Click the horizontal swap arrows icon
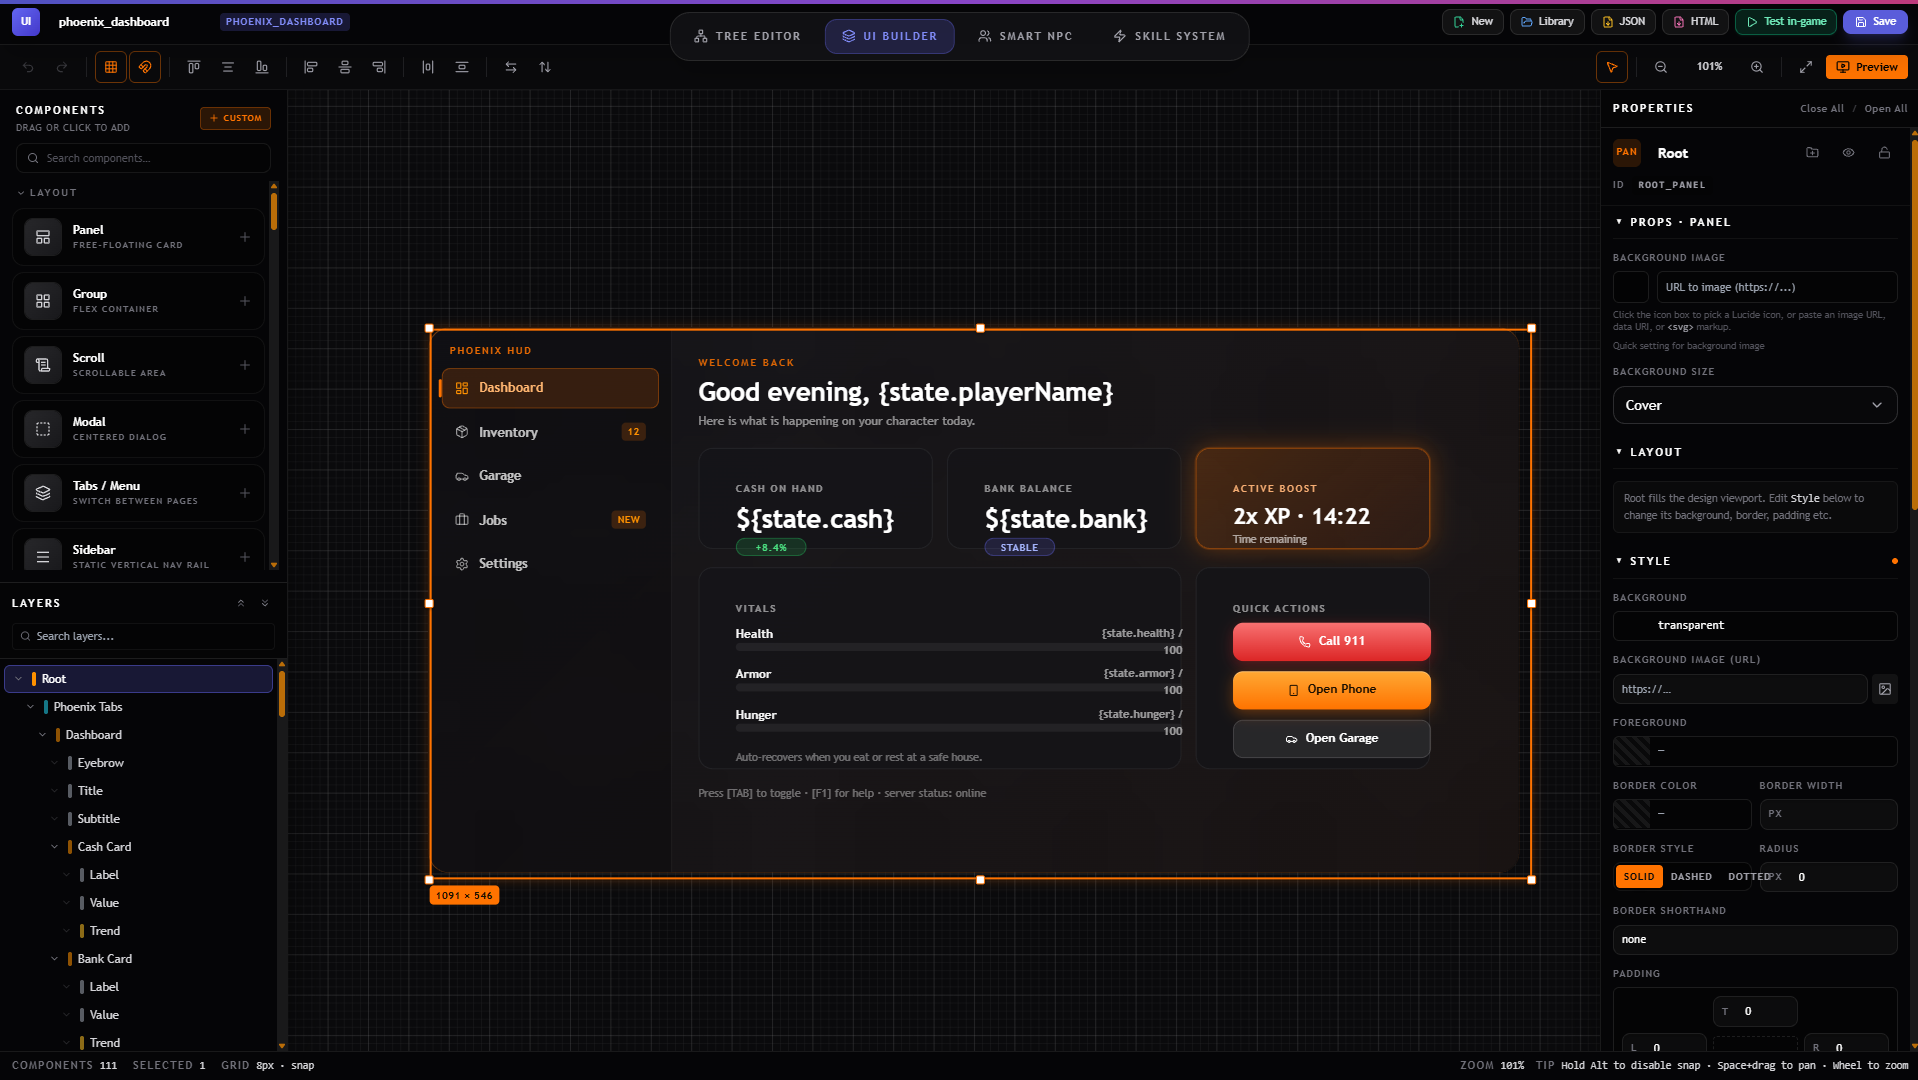The image size is (1918, 1080). pos(511,67)
